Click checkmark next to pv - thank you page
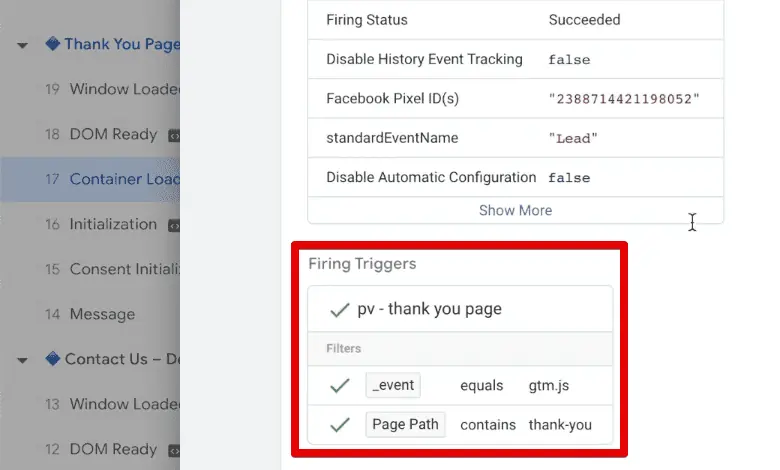Screen dimensions: 780x470 [339, 310]
